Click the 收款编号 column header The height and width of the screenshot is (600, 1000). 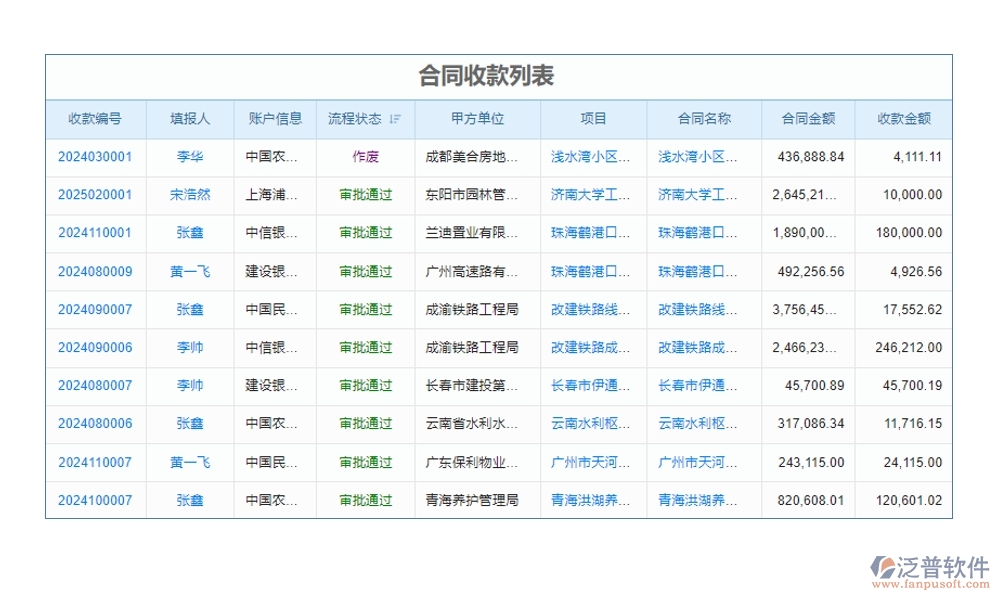(95, 118)
